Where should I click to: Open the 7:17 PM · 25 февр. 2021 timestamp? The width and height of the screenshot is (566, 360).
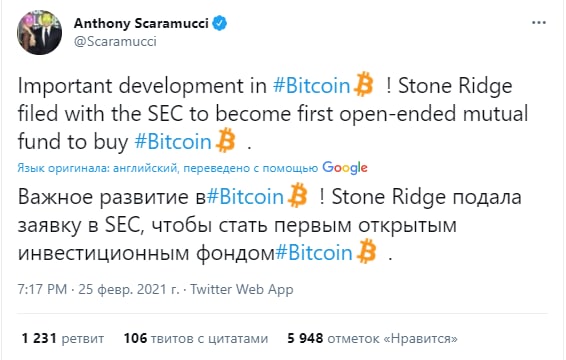[98, 289]
